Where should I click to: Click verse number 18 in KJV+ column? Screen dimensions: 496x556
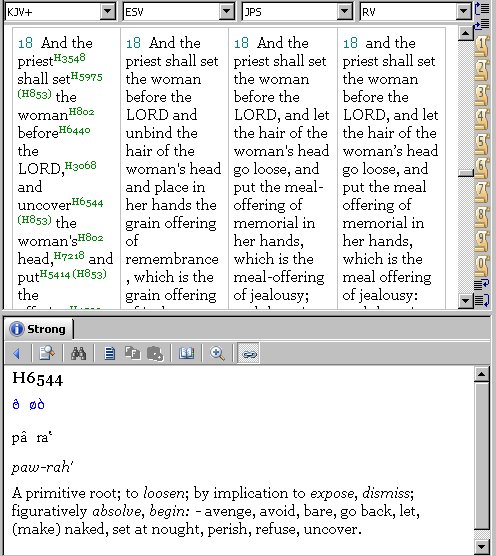point(25,43)
